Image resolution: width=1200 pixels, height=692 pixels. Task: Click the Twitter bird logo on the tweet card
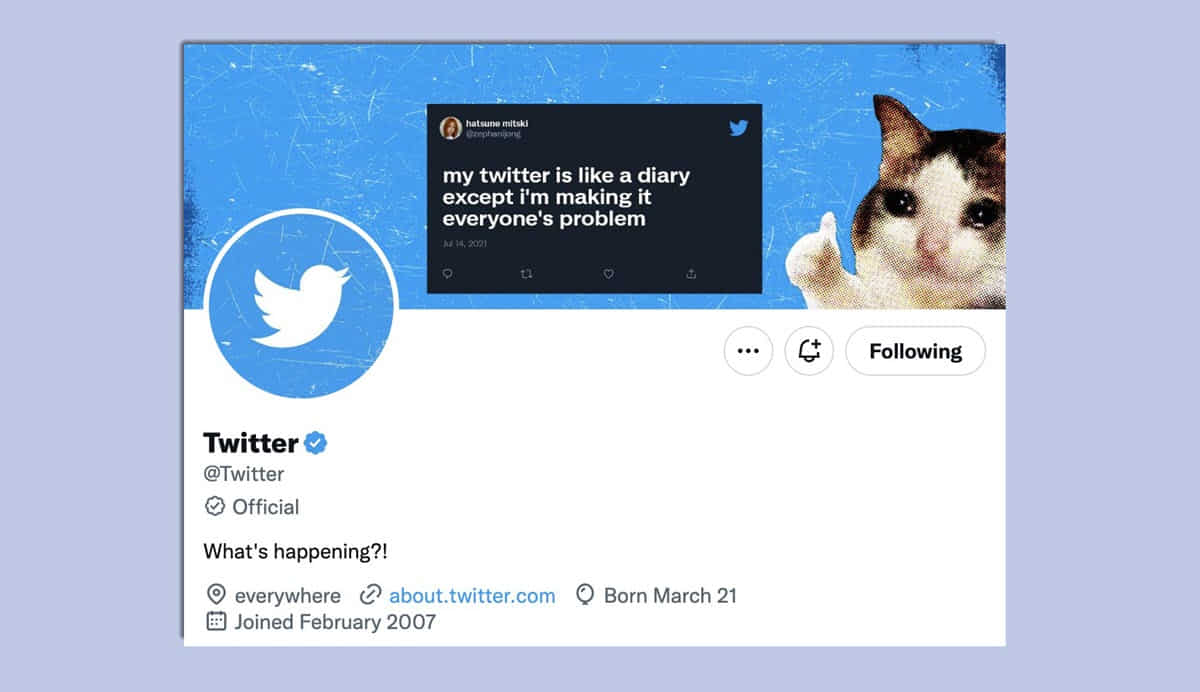(x=739, y=128)
